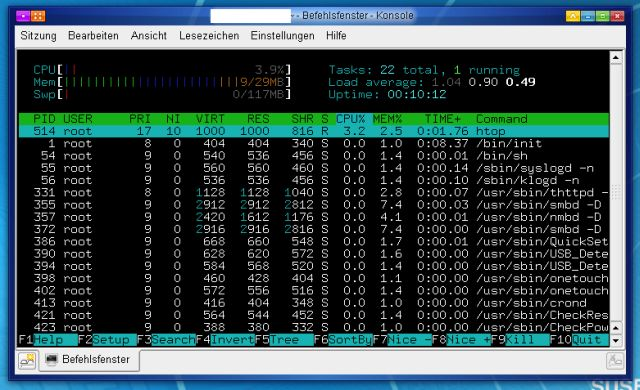Switch to the Befehlsfenster session tab

coord(89,360)
